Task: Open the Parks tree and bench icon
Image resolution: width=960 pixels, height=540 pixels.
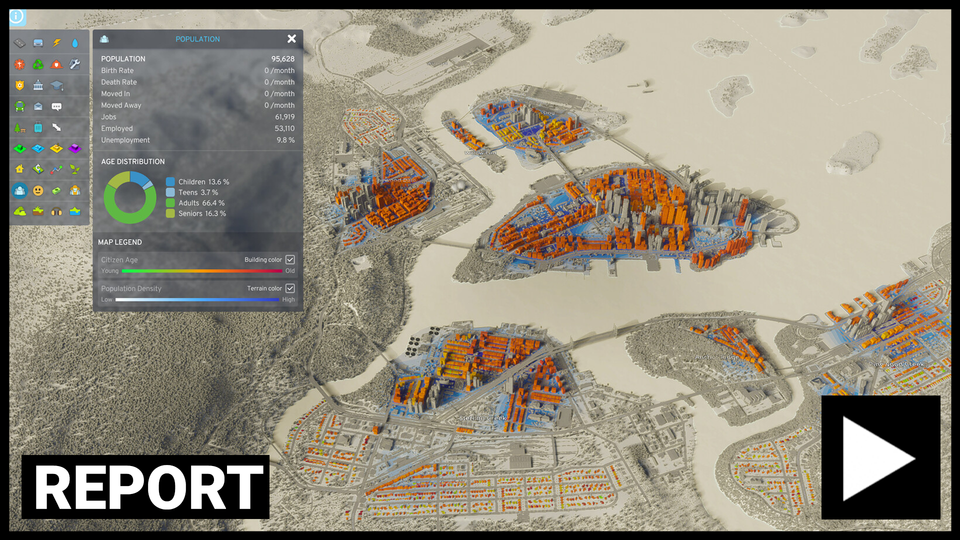Action: pos(20,127)
